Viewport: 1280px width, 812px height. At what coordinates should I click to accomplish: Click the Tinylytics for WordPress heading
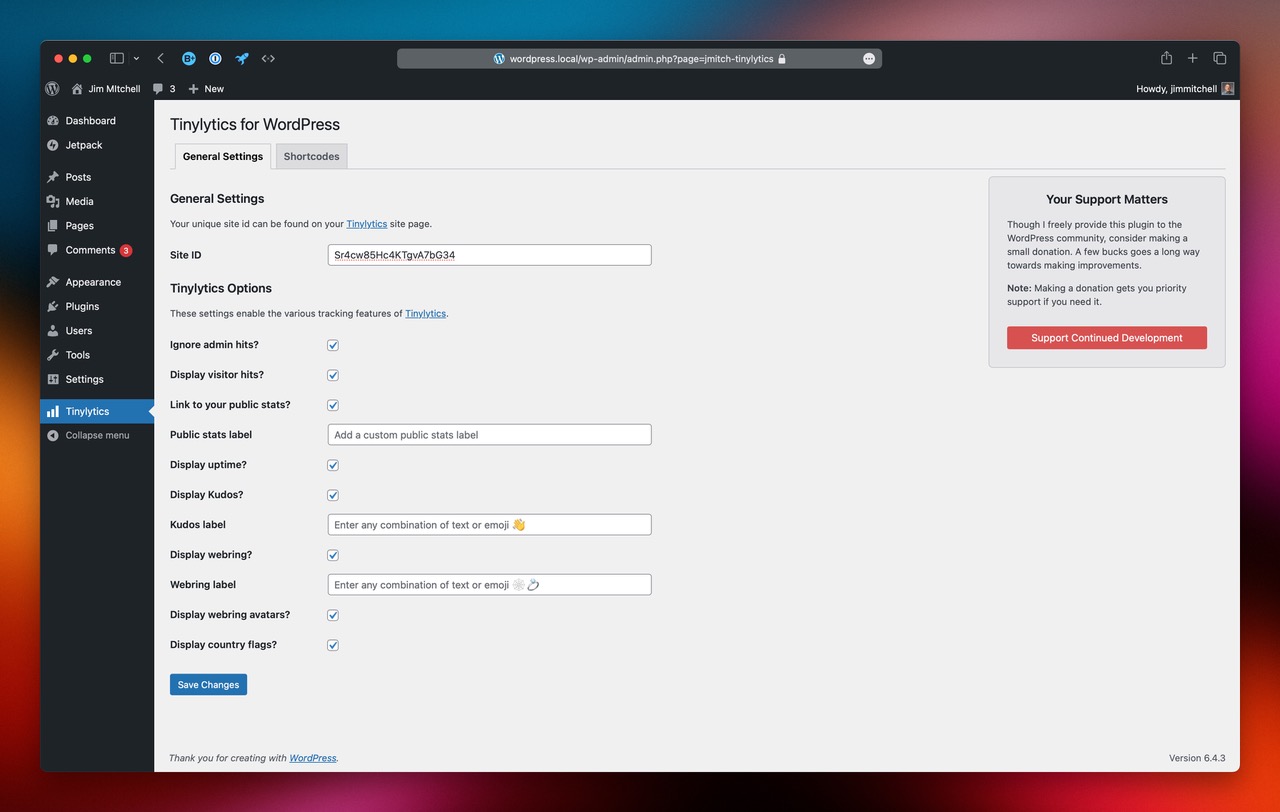255,124
